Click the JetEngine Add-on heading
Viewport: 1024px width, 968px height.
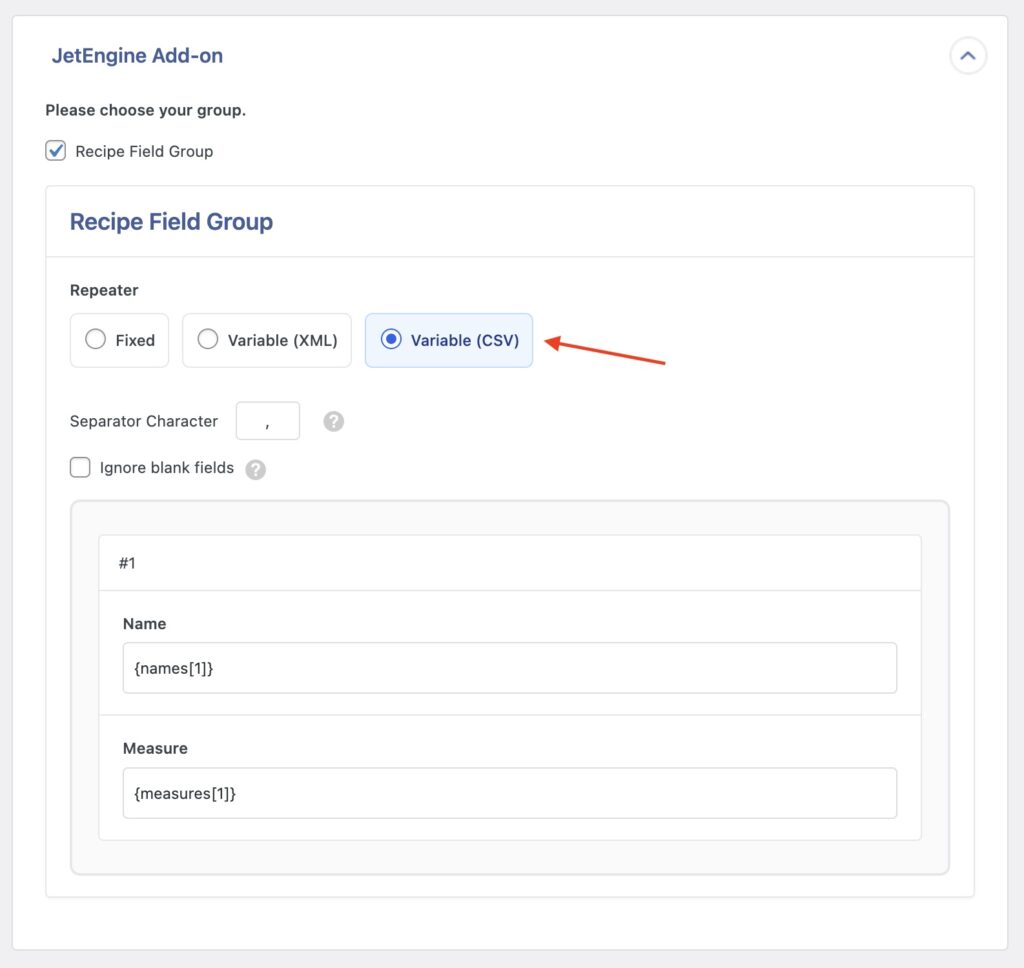[137, 55]
